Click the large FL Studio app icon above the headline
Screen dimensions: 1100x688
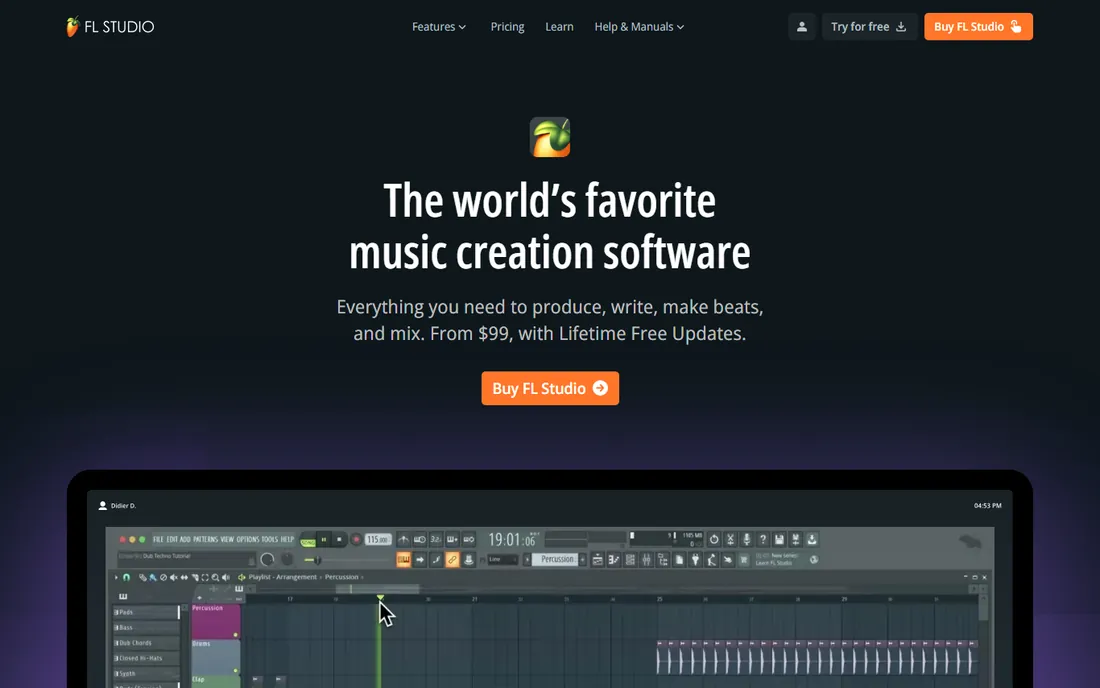coord(550,137)
